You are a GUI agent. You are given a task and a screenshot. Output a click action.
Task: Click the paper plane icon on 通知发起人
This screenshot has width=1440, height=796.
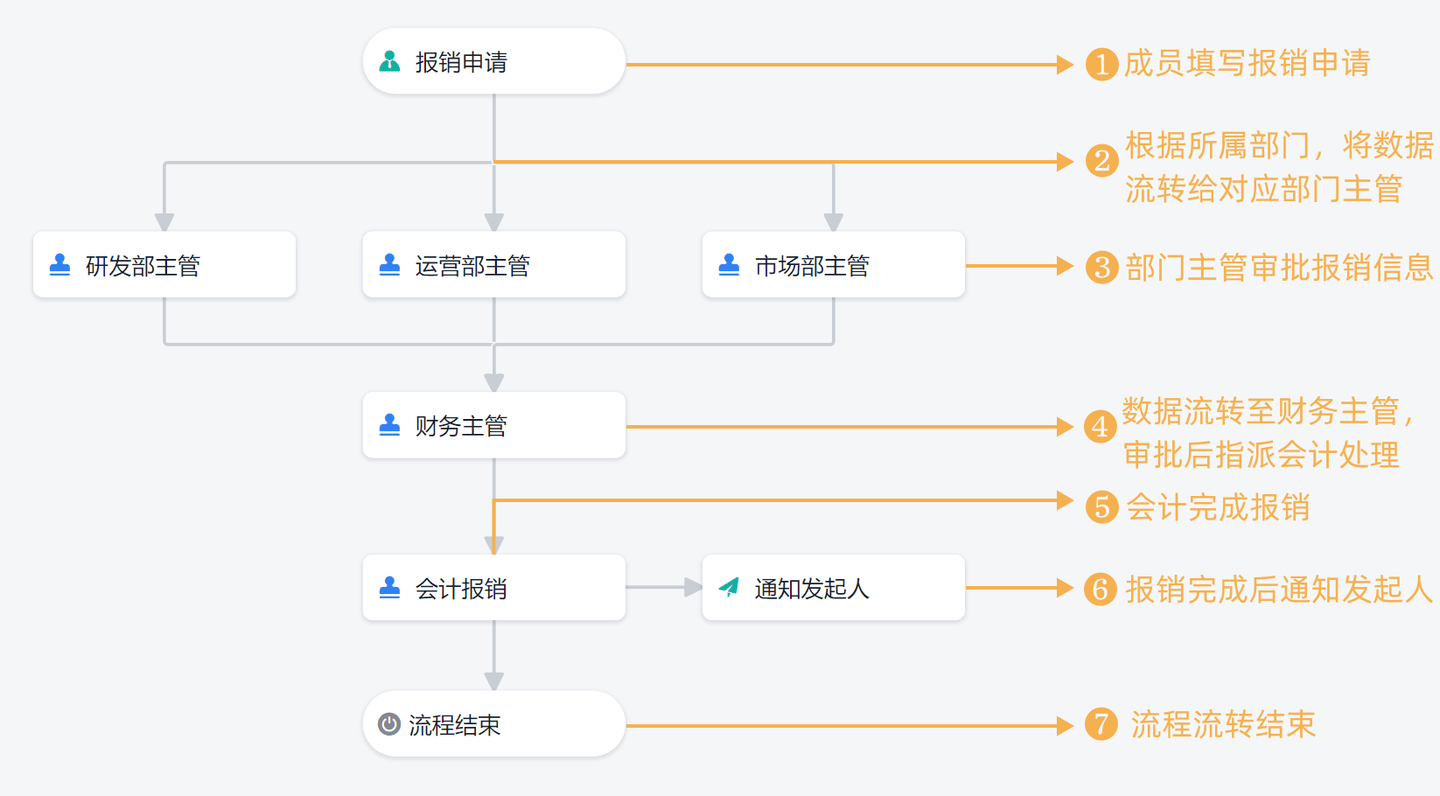coord(729,588)
